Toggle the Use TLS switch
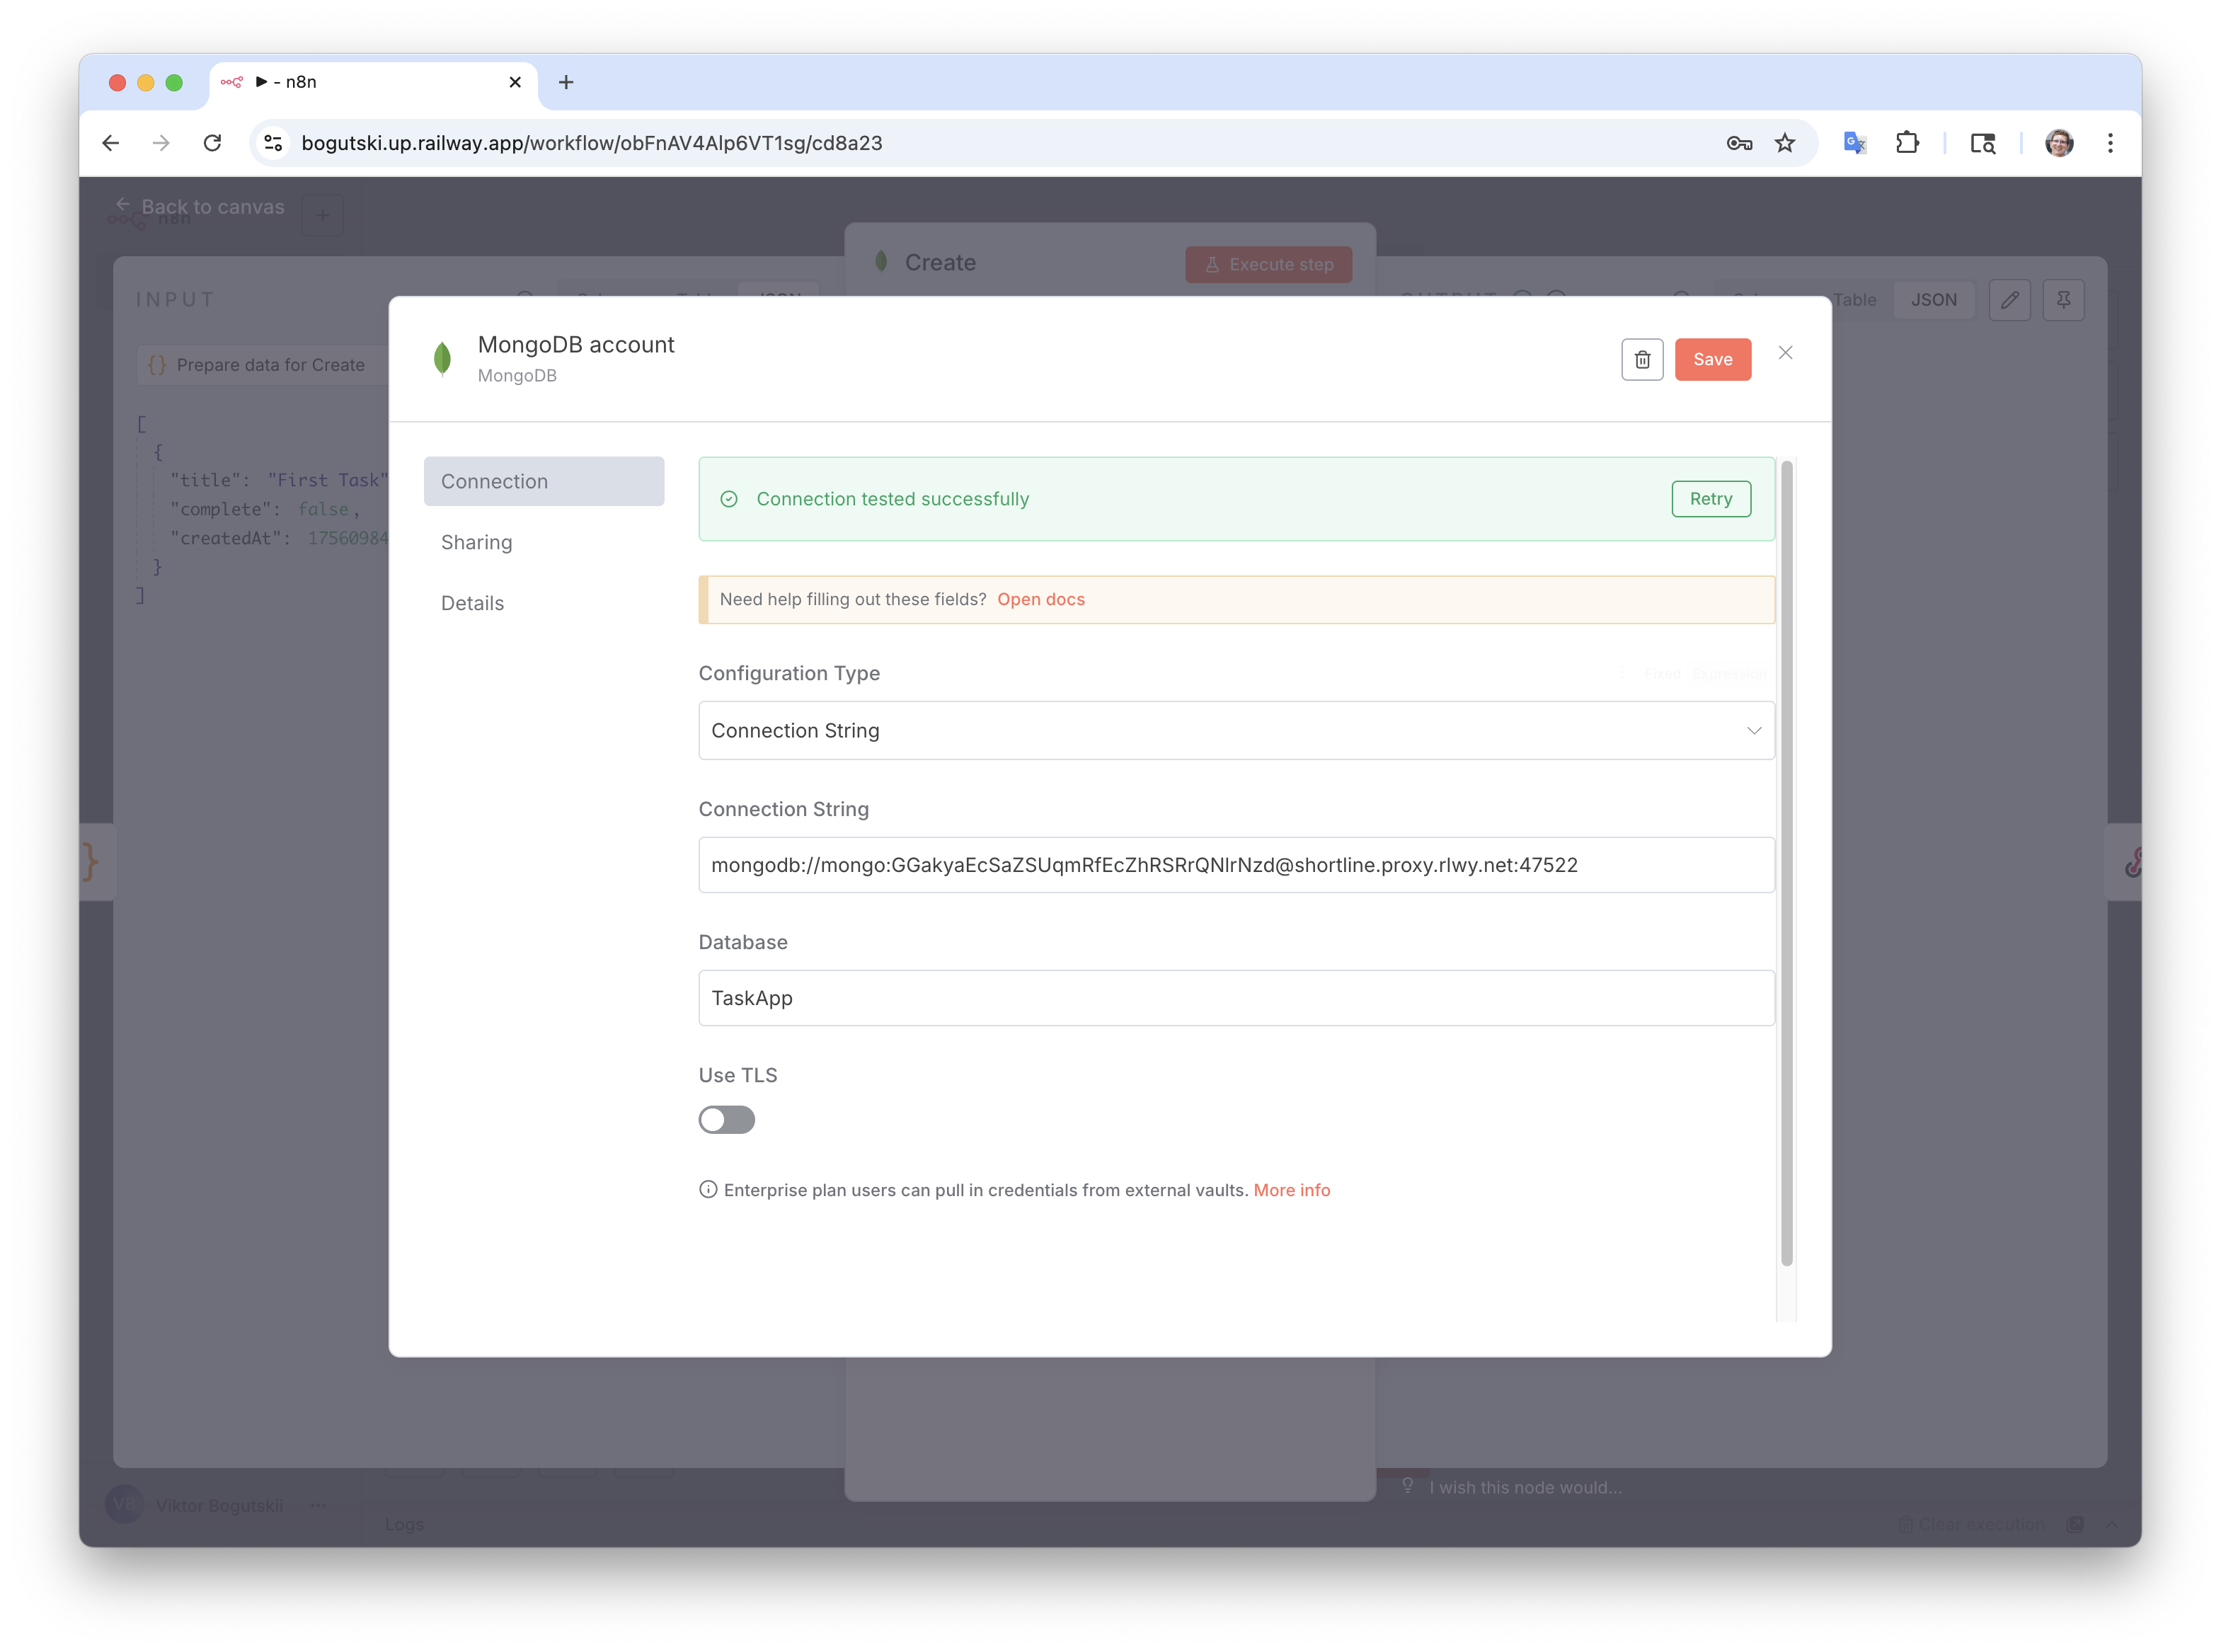This screenshot has width=2221, height=1652. (727, 1120)
